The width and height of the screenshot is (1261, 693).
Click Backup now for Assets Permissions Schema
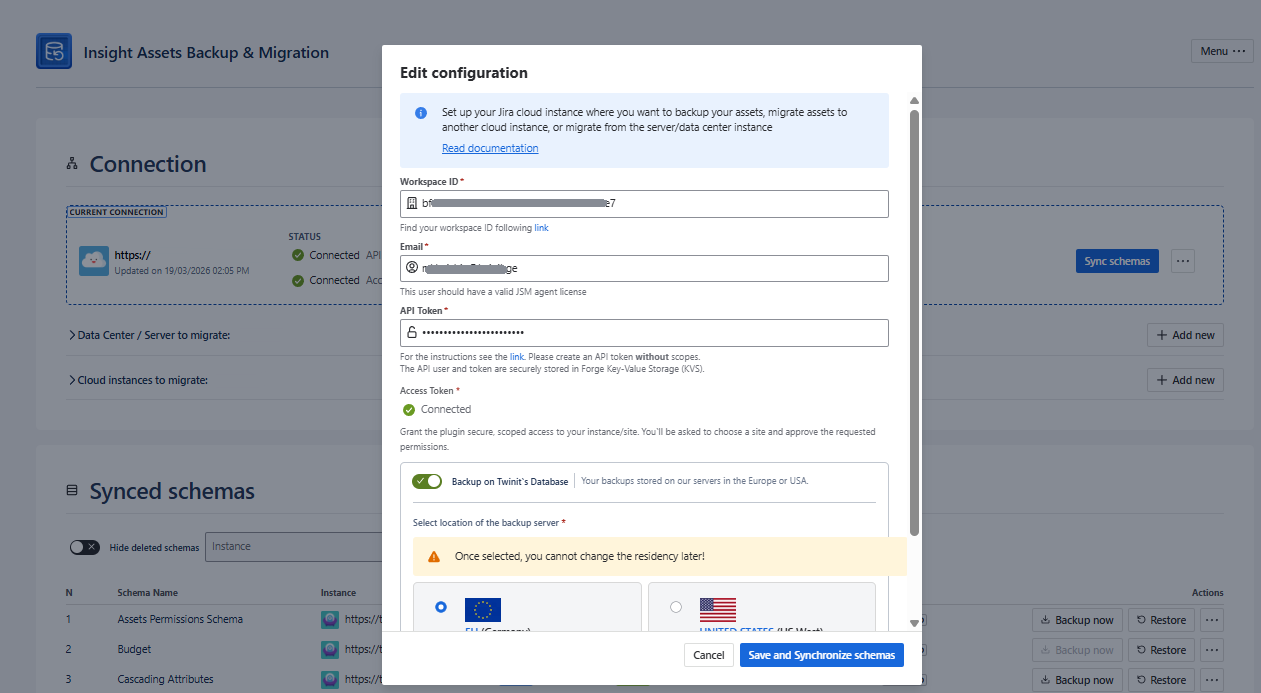point(1077,620)
